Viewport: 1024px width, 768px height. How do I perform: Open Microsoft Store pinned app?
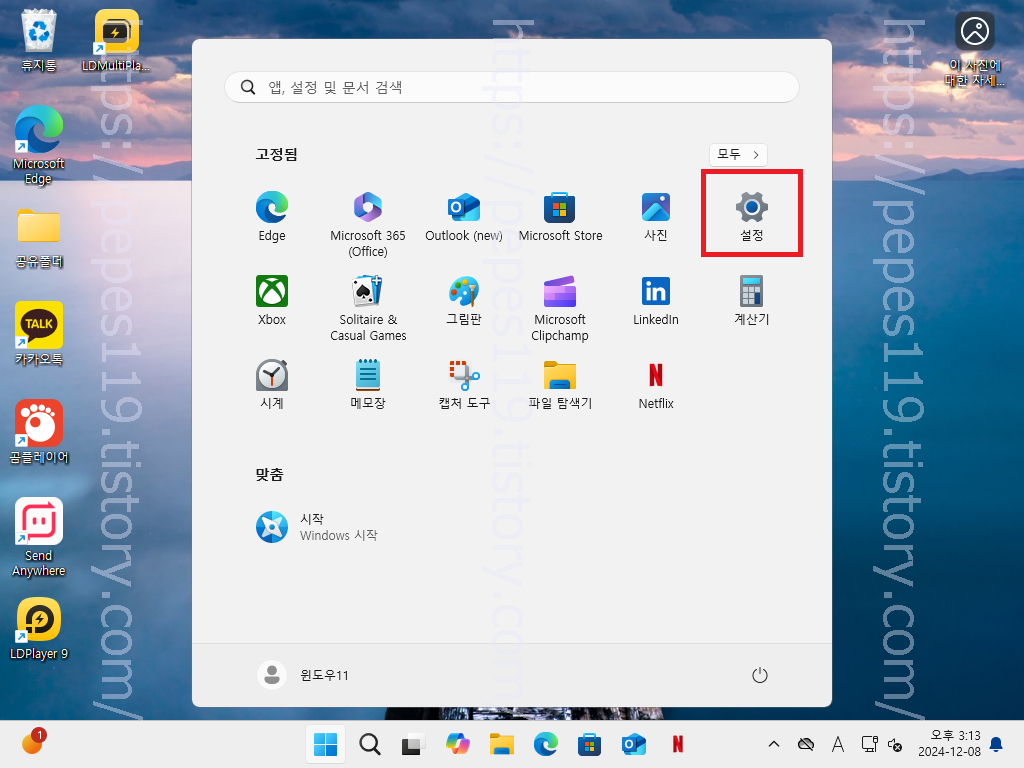[x=560, y=217]
